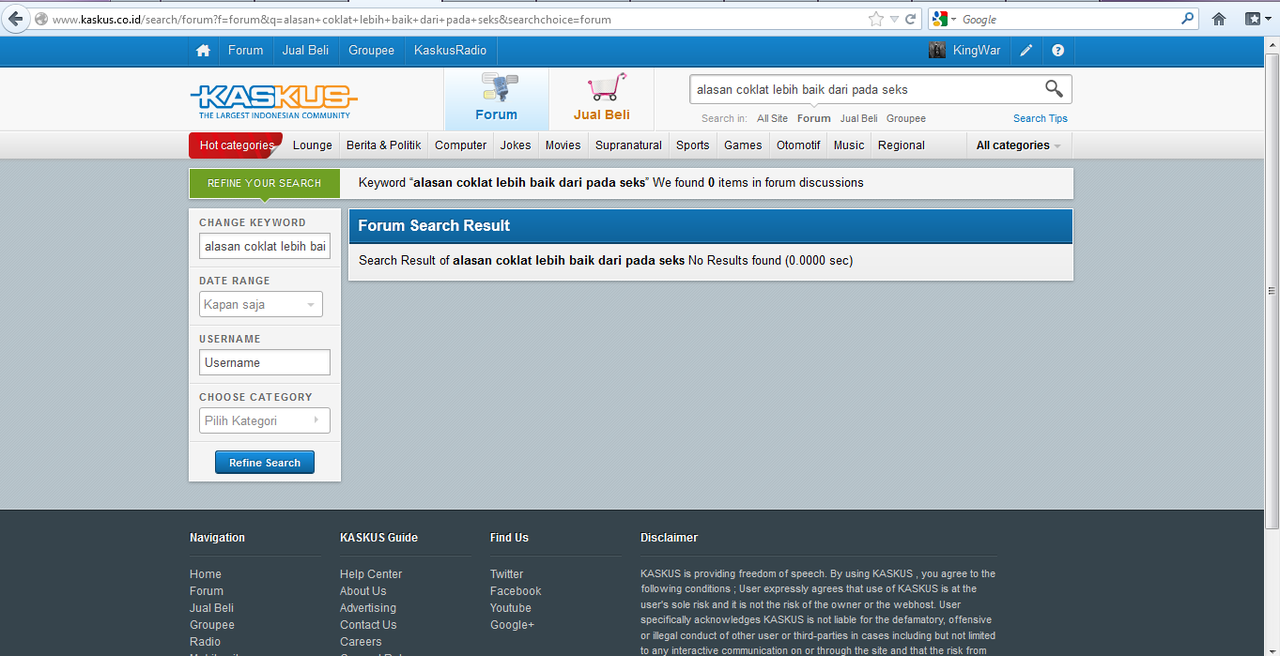The image size is (1280, 656).
Task: Open footer Twitter link
Action: (x=507, y=574)
